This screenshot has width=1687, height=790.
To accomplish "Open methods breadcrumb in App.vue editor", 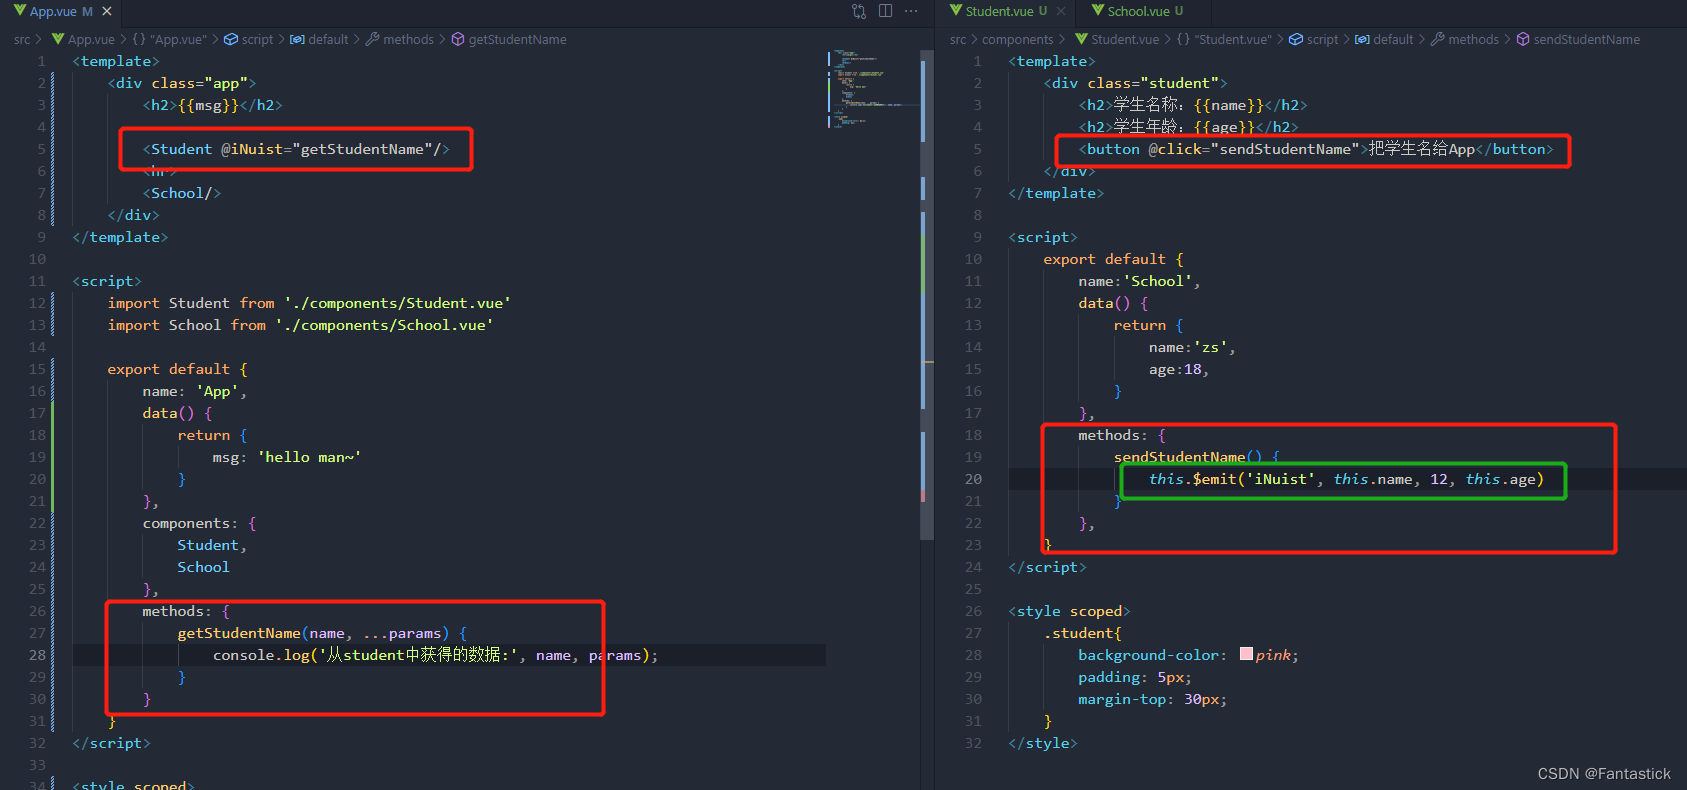I will 400,39.
